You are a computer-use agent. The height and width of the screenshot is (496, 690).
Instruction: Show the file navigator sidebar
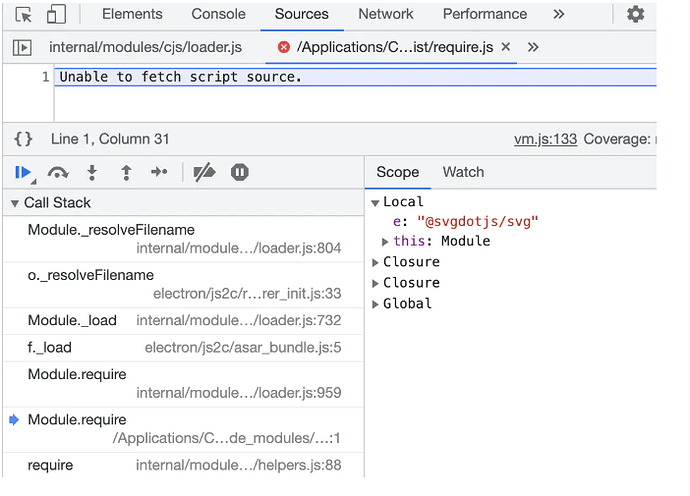pyautogui.click(x=22, y=47)
